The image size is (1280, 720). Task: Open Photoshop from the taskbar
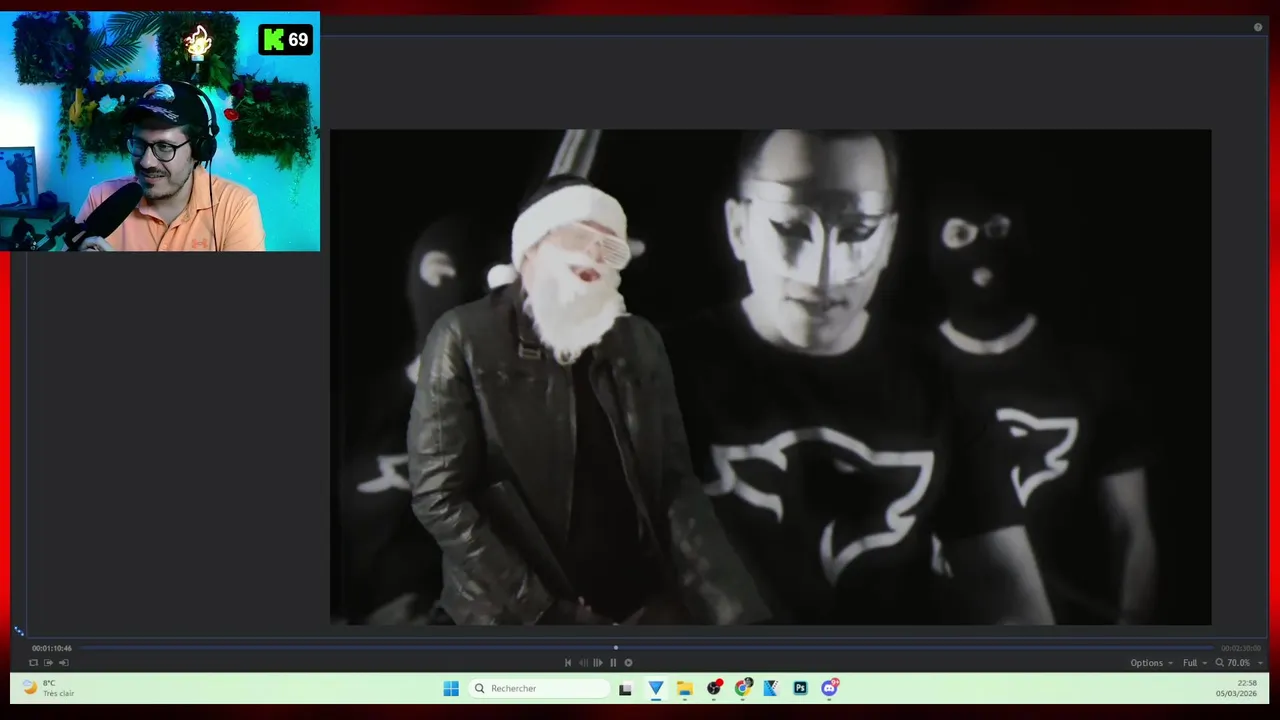800,688
